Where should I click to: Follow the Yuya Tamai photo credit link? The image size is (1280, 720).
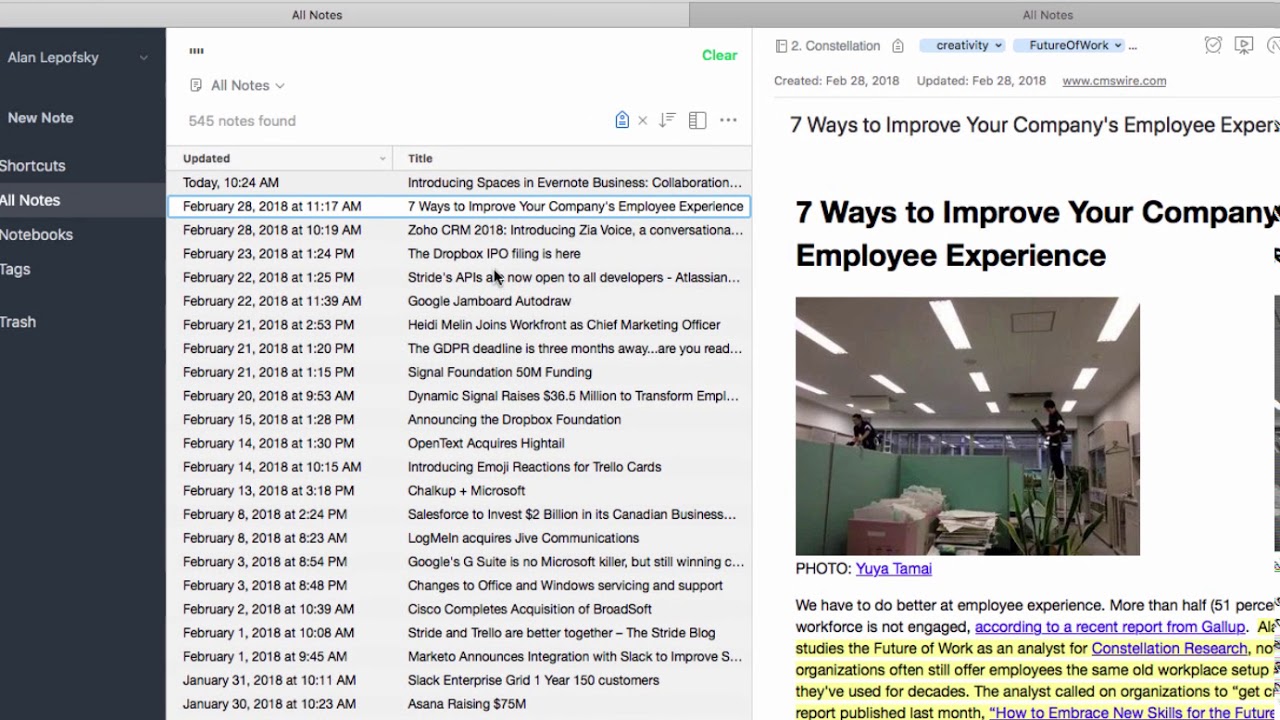[x=893, y=568]
